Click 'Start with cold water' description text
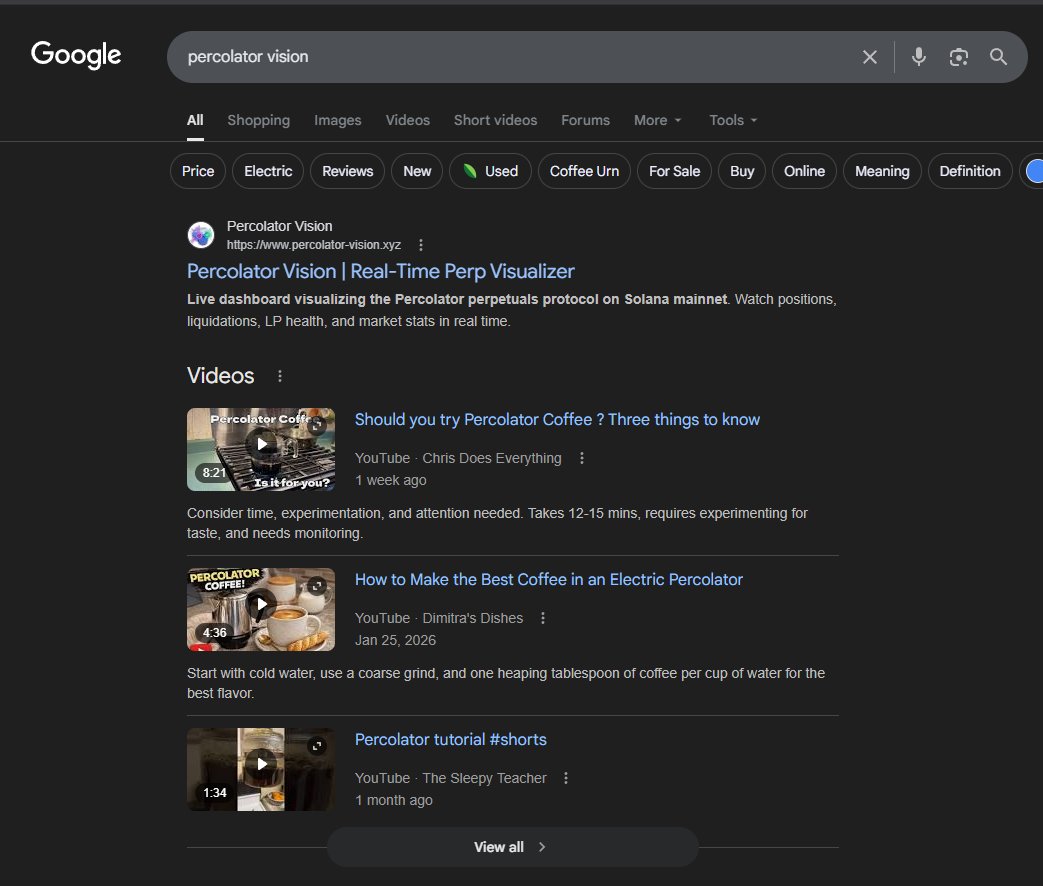 [506, 683]
